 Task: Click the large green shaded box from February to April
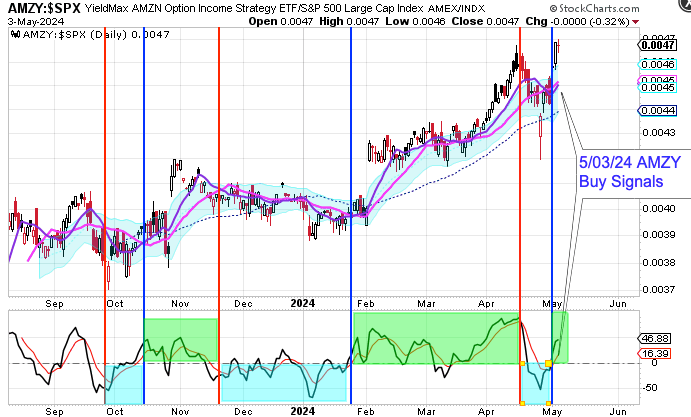coord(436,338)
